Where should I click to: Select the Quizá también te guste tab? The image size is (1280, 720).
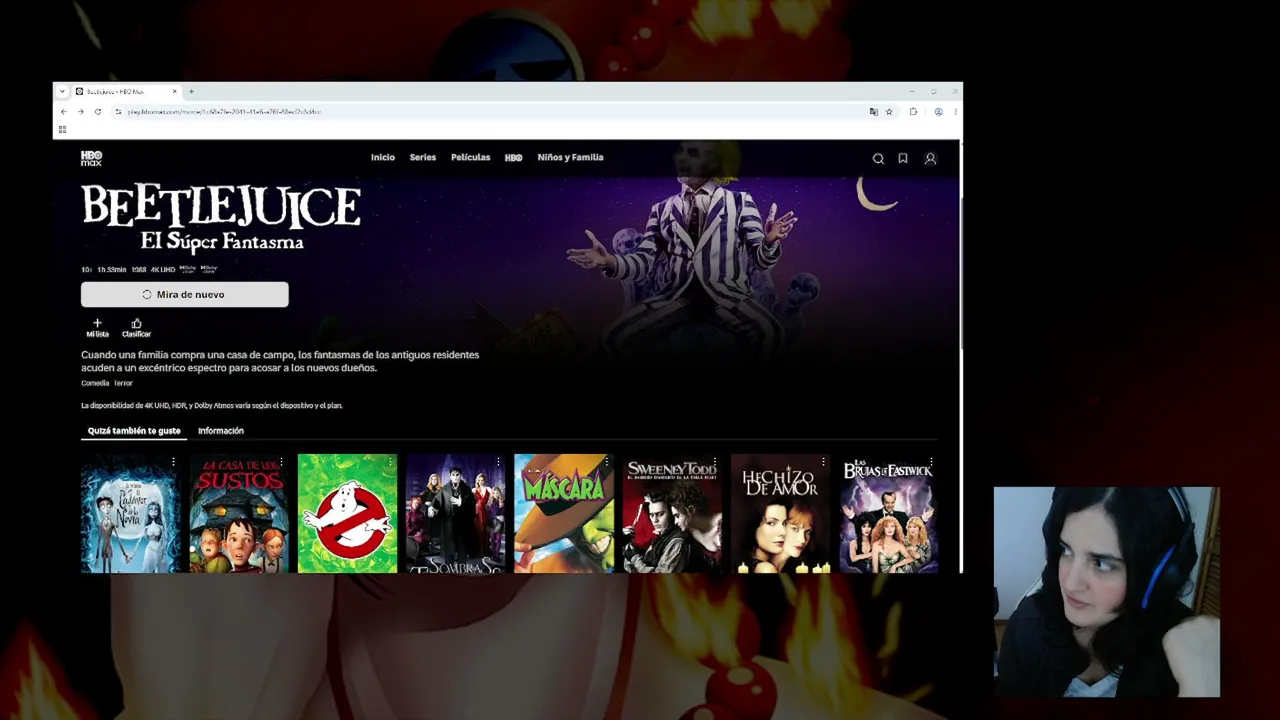[134, 431]
